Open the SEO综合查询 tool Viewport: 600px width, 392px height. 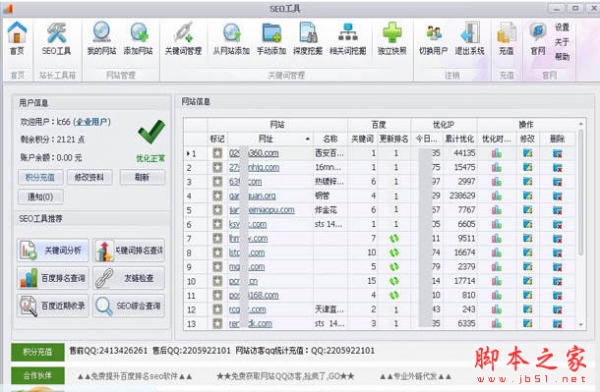coord(129,306)
